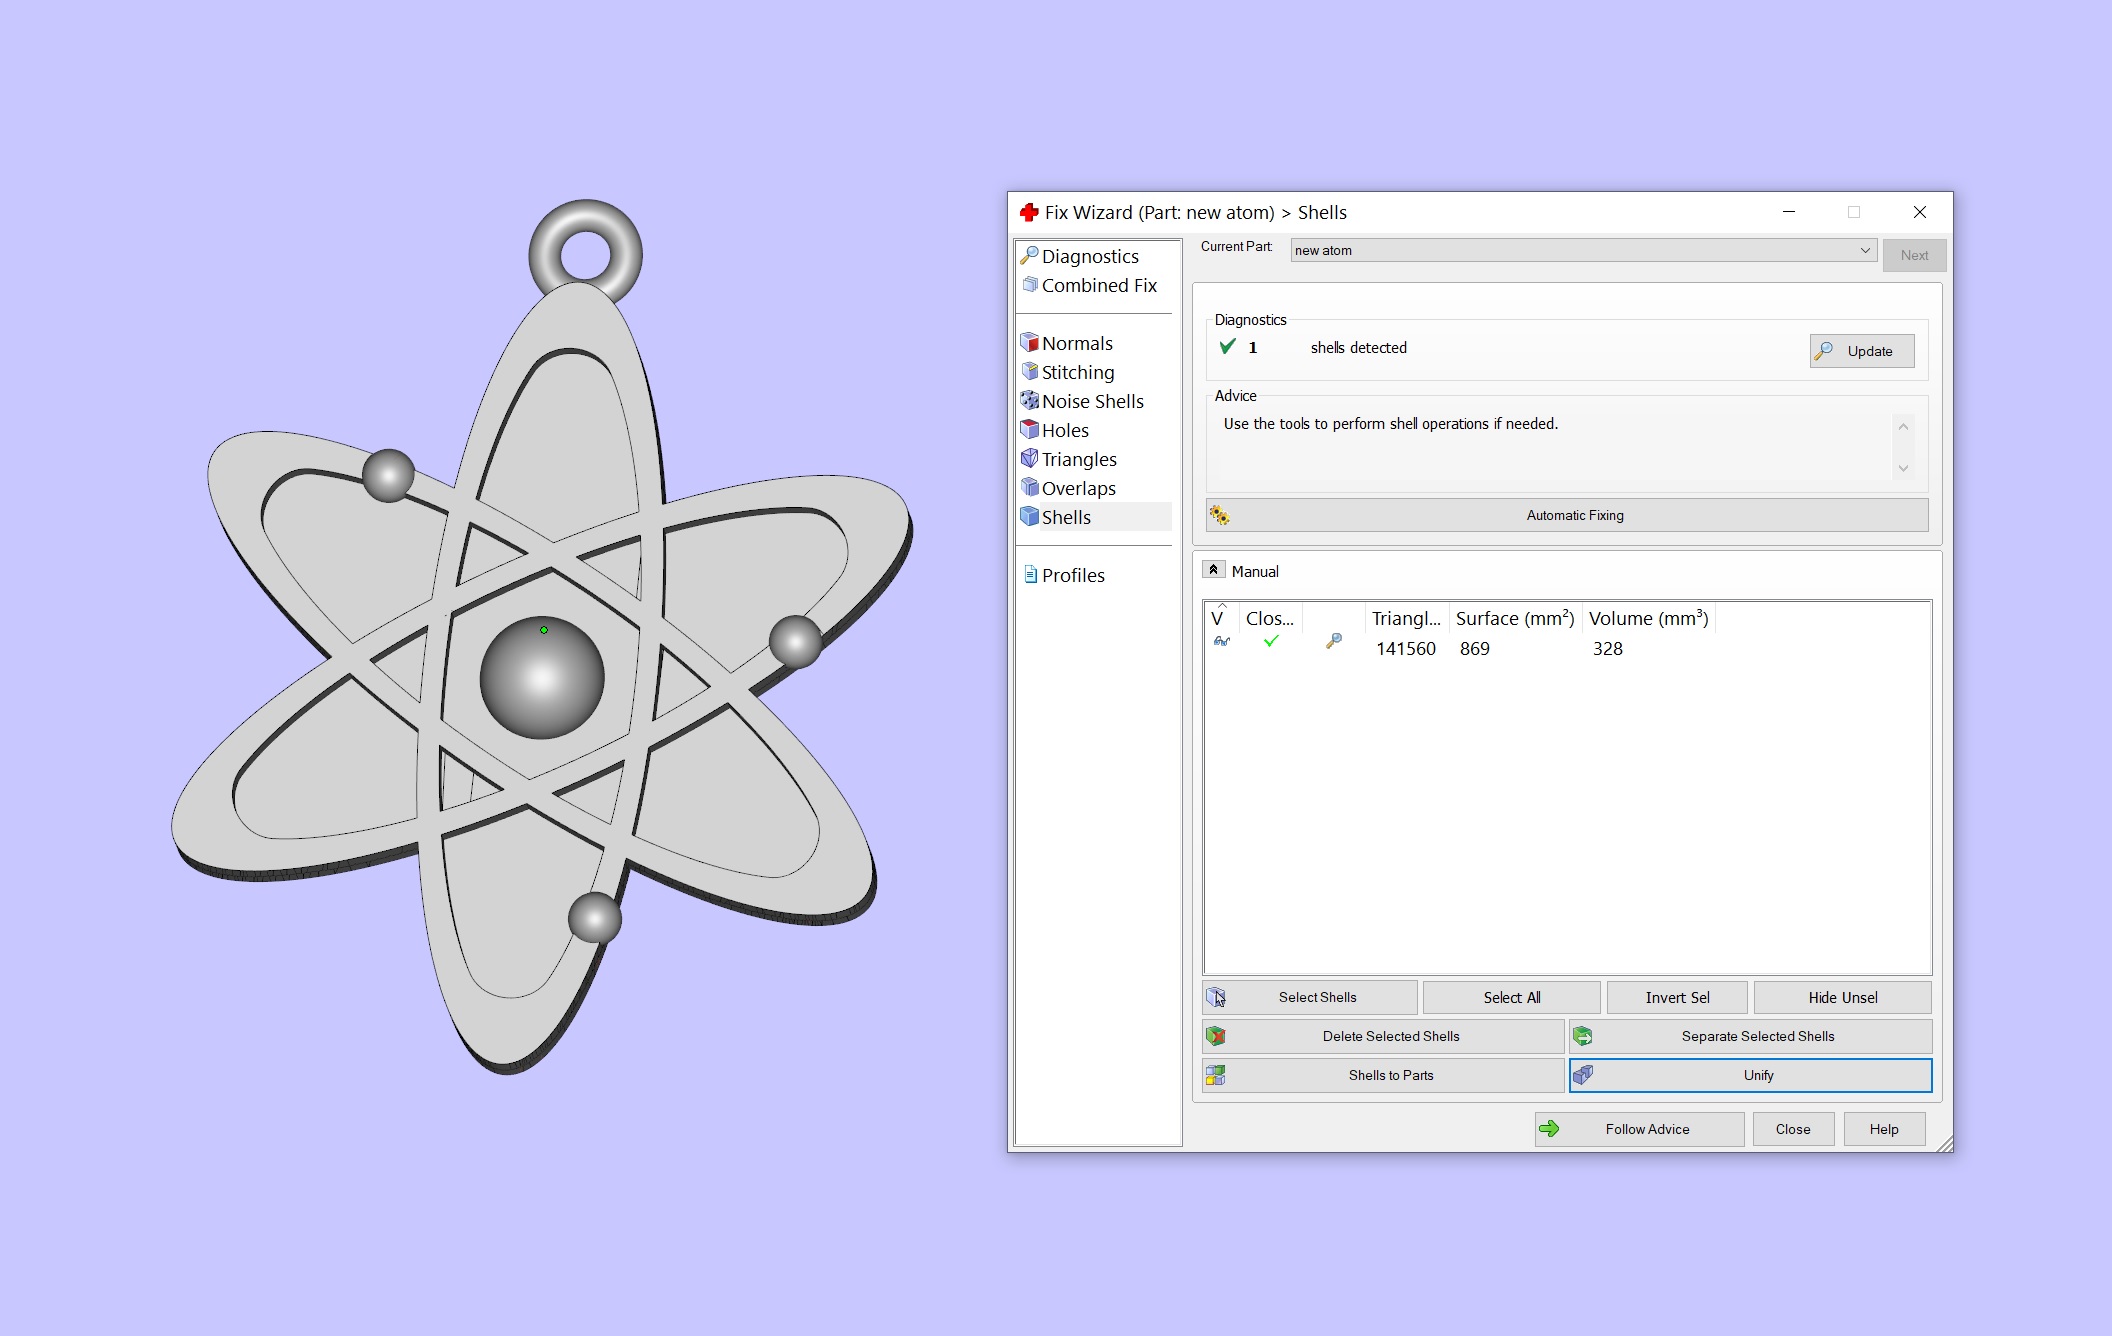Toggle shell visibility eyeglasses icon

tap(1221, 642)
